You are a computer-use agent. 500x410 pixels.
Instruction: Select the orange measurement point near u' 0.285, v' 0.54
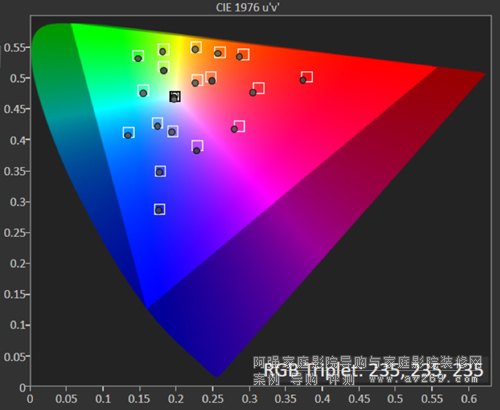(239, 57)
